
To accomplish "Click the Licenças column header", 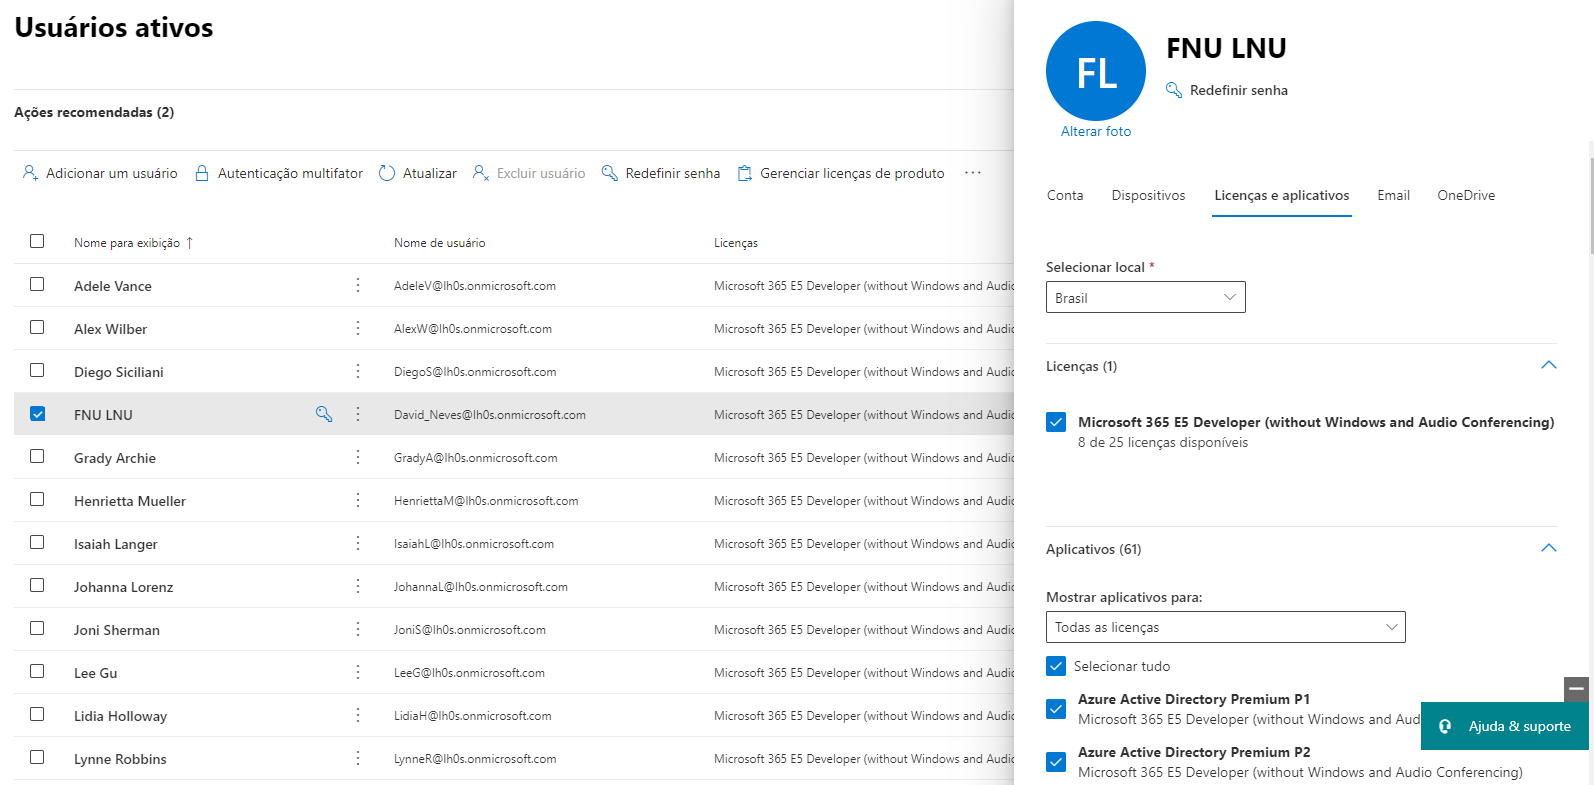I will [736, 243].
